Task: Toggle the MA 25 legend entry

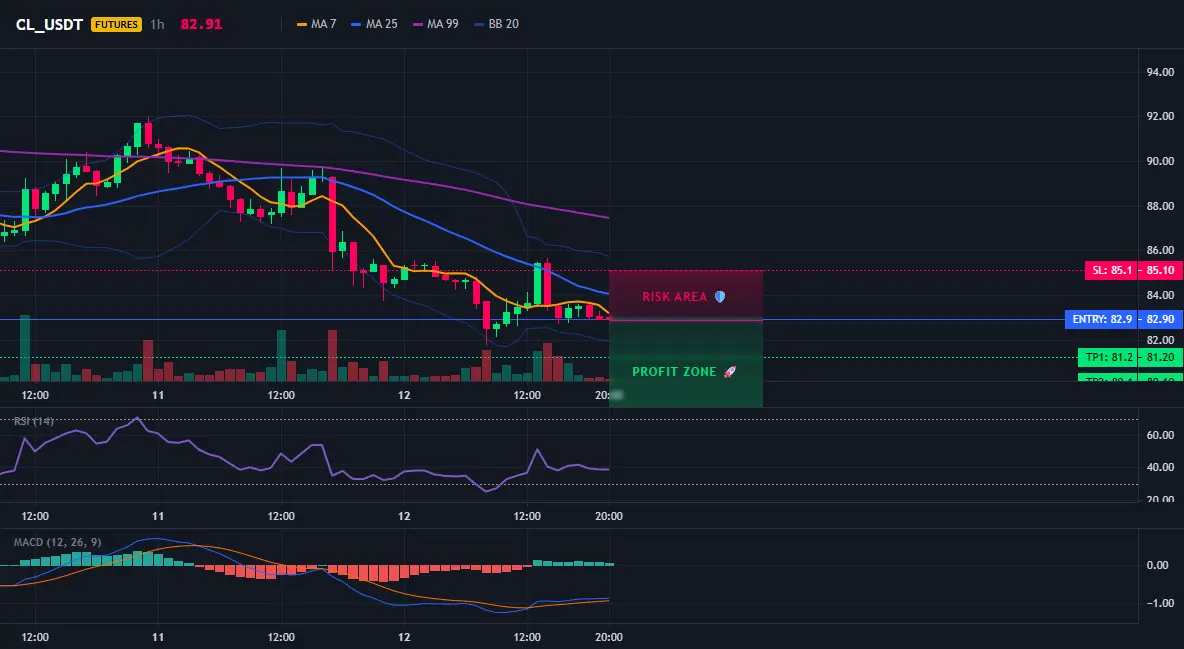Action: click(x=375, y=24)
